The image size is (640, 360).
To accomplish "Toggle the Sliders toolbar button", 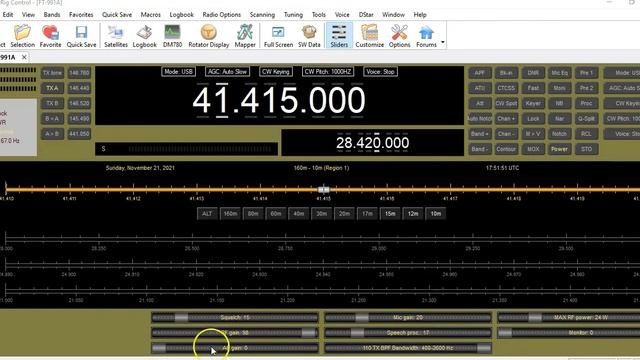I will point(339,36).
